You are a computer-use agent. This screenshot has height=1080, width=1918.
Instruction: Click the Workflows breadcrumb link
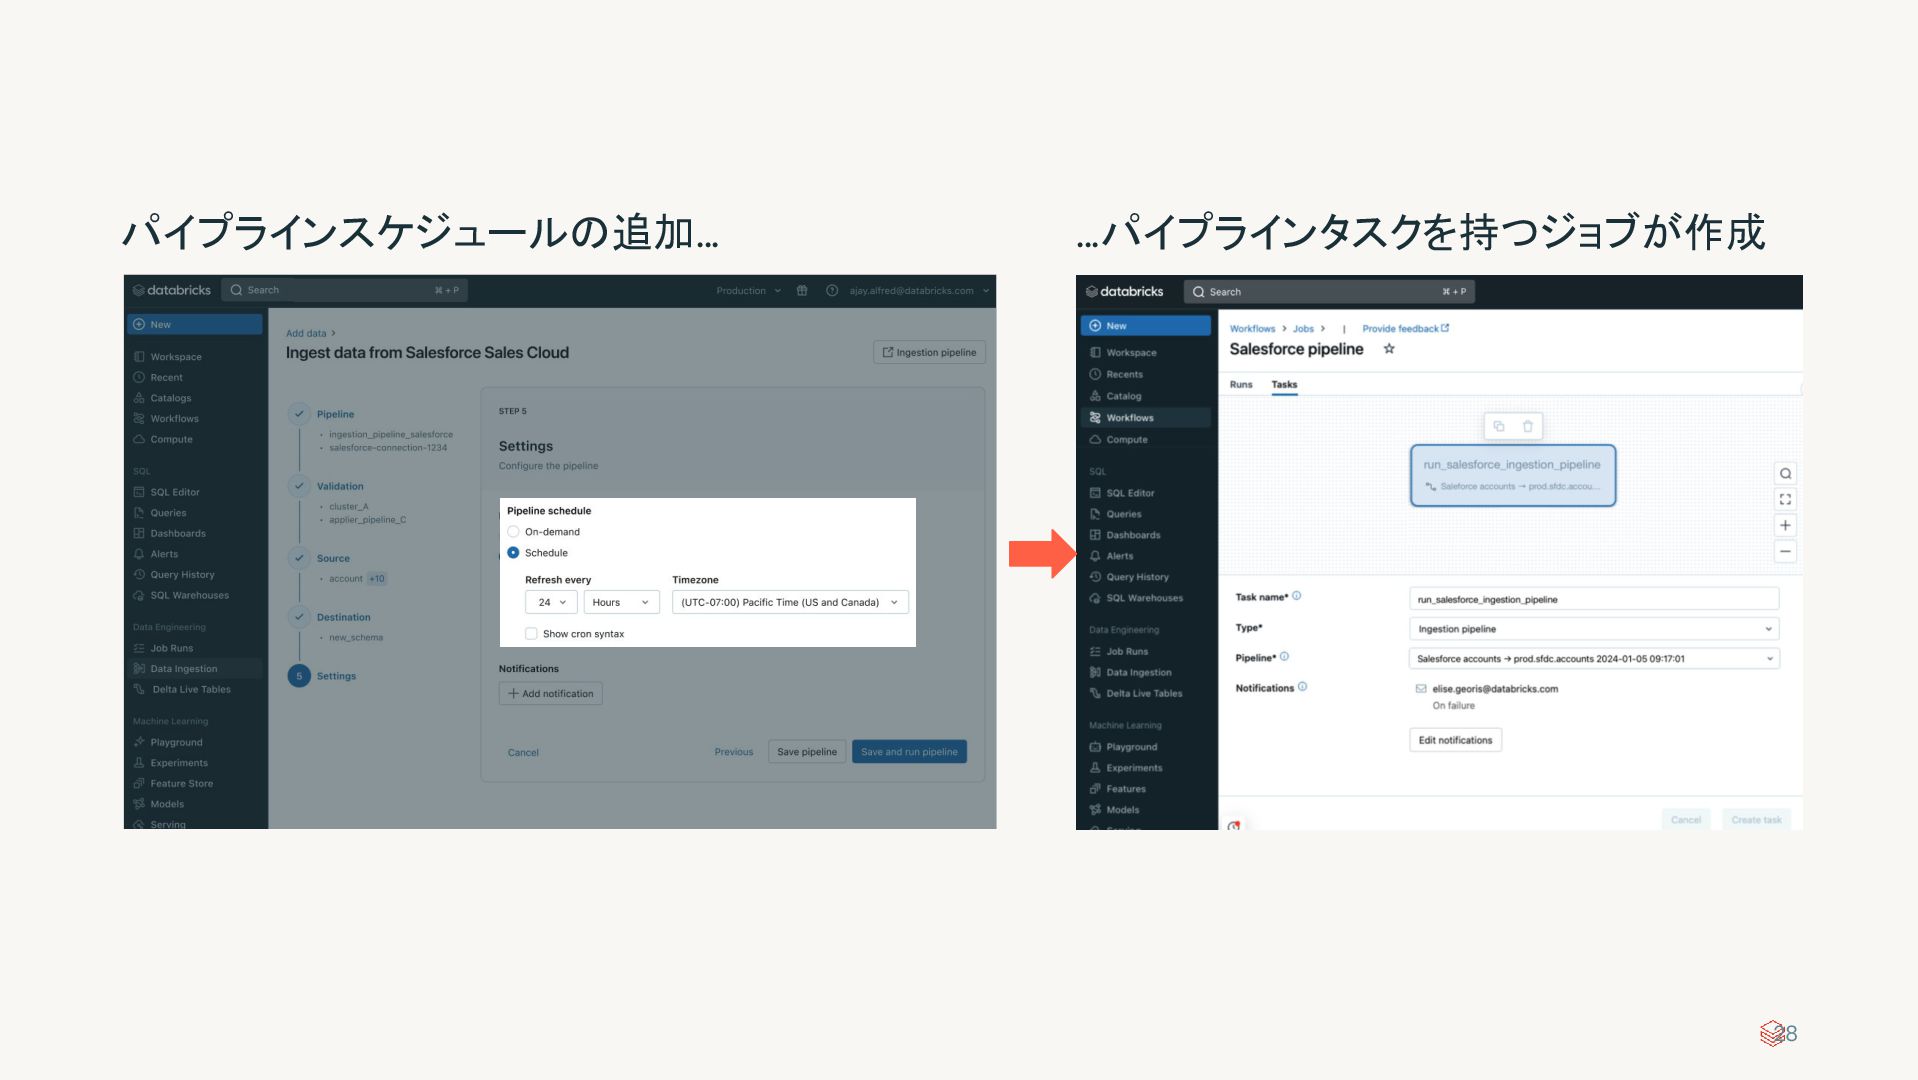tap(1252, 329)
